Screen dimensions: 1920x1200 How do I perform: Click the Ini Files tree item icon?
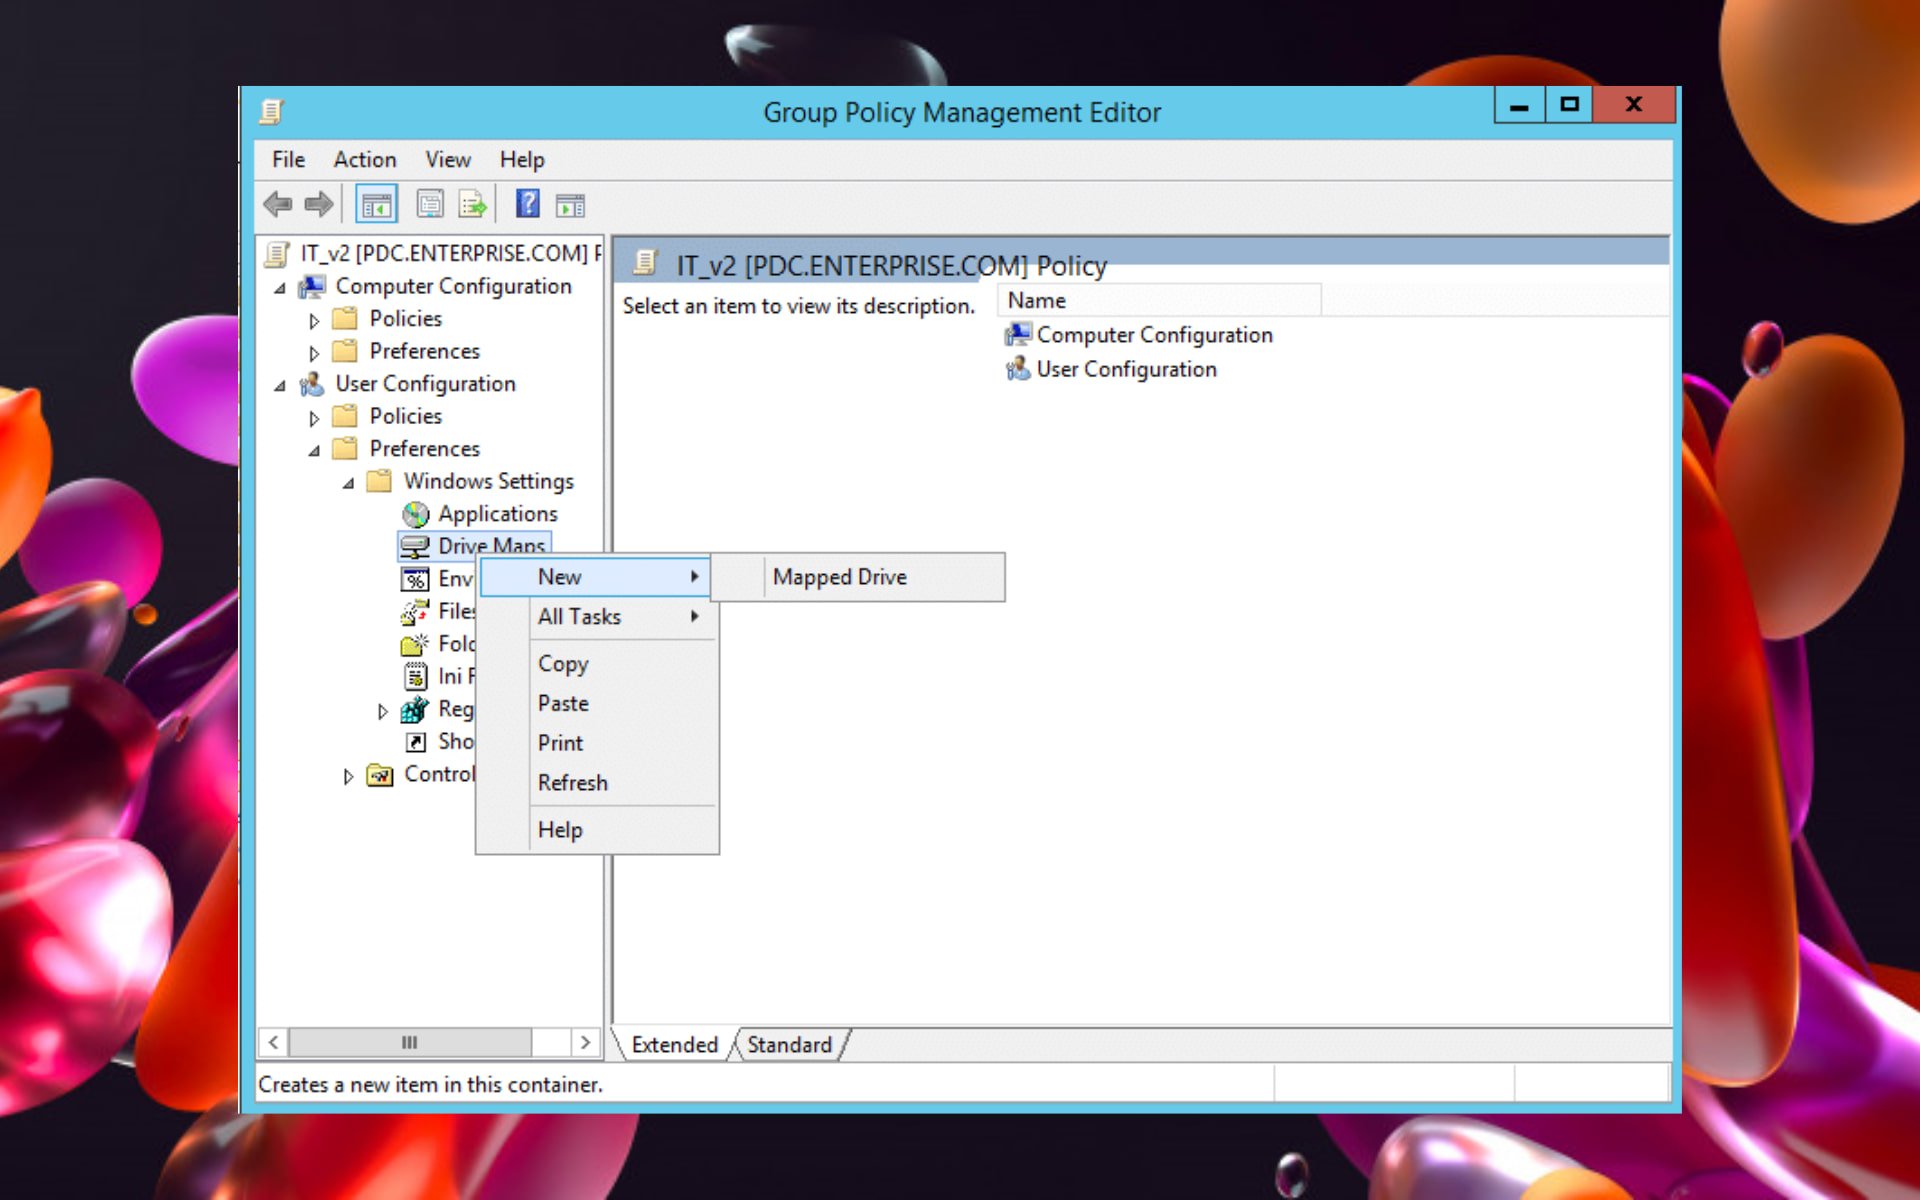tap(415, 676)
